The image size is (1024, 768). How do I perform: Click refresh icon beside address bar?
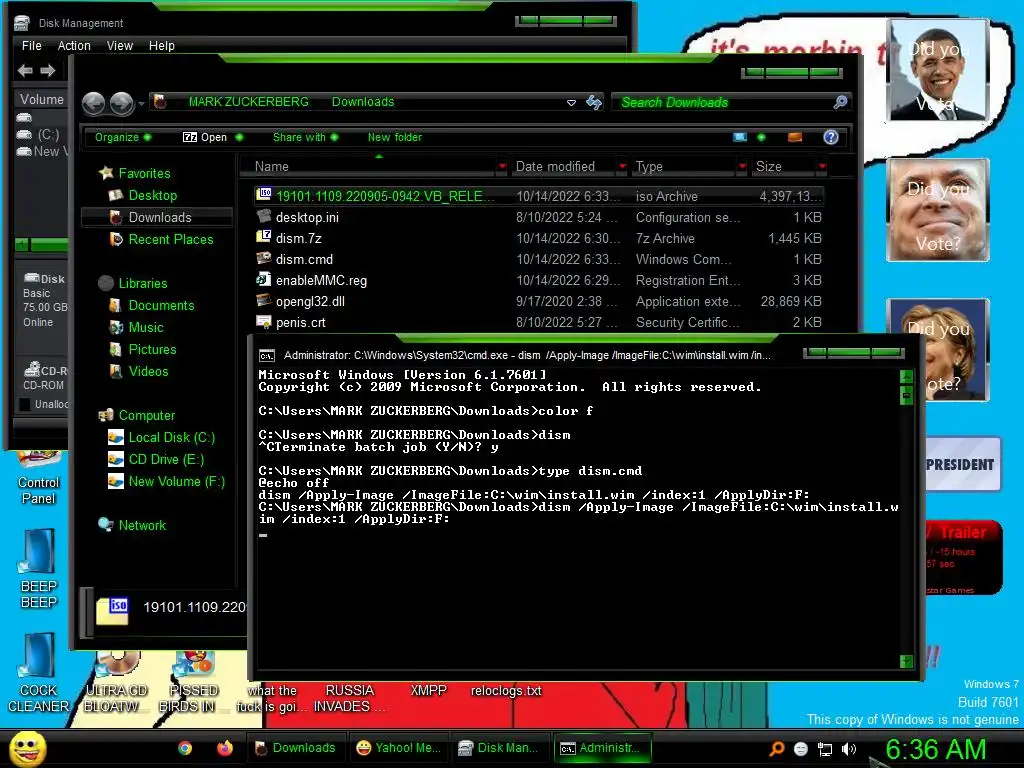pos(594,102)
